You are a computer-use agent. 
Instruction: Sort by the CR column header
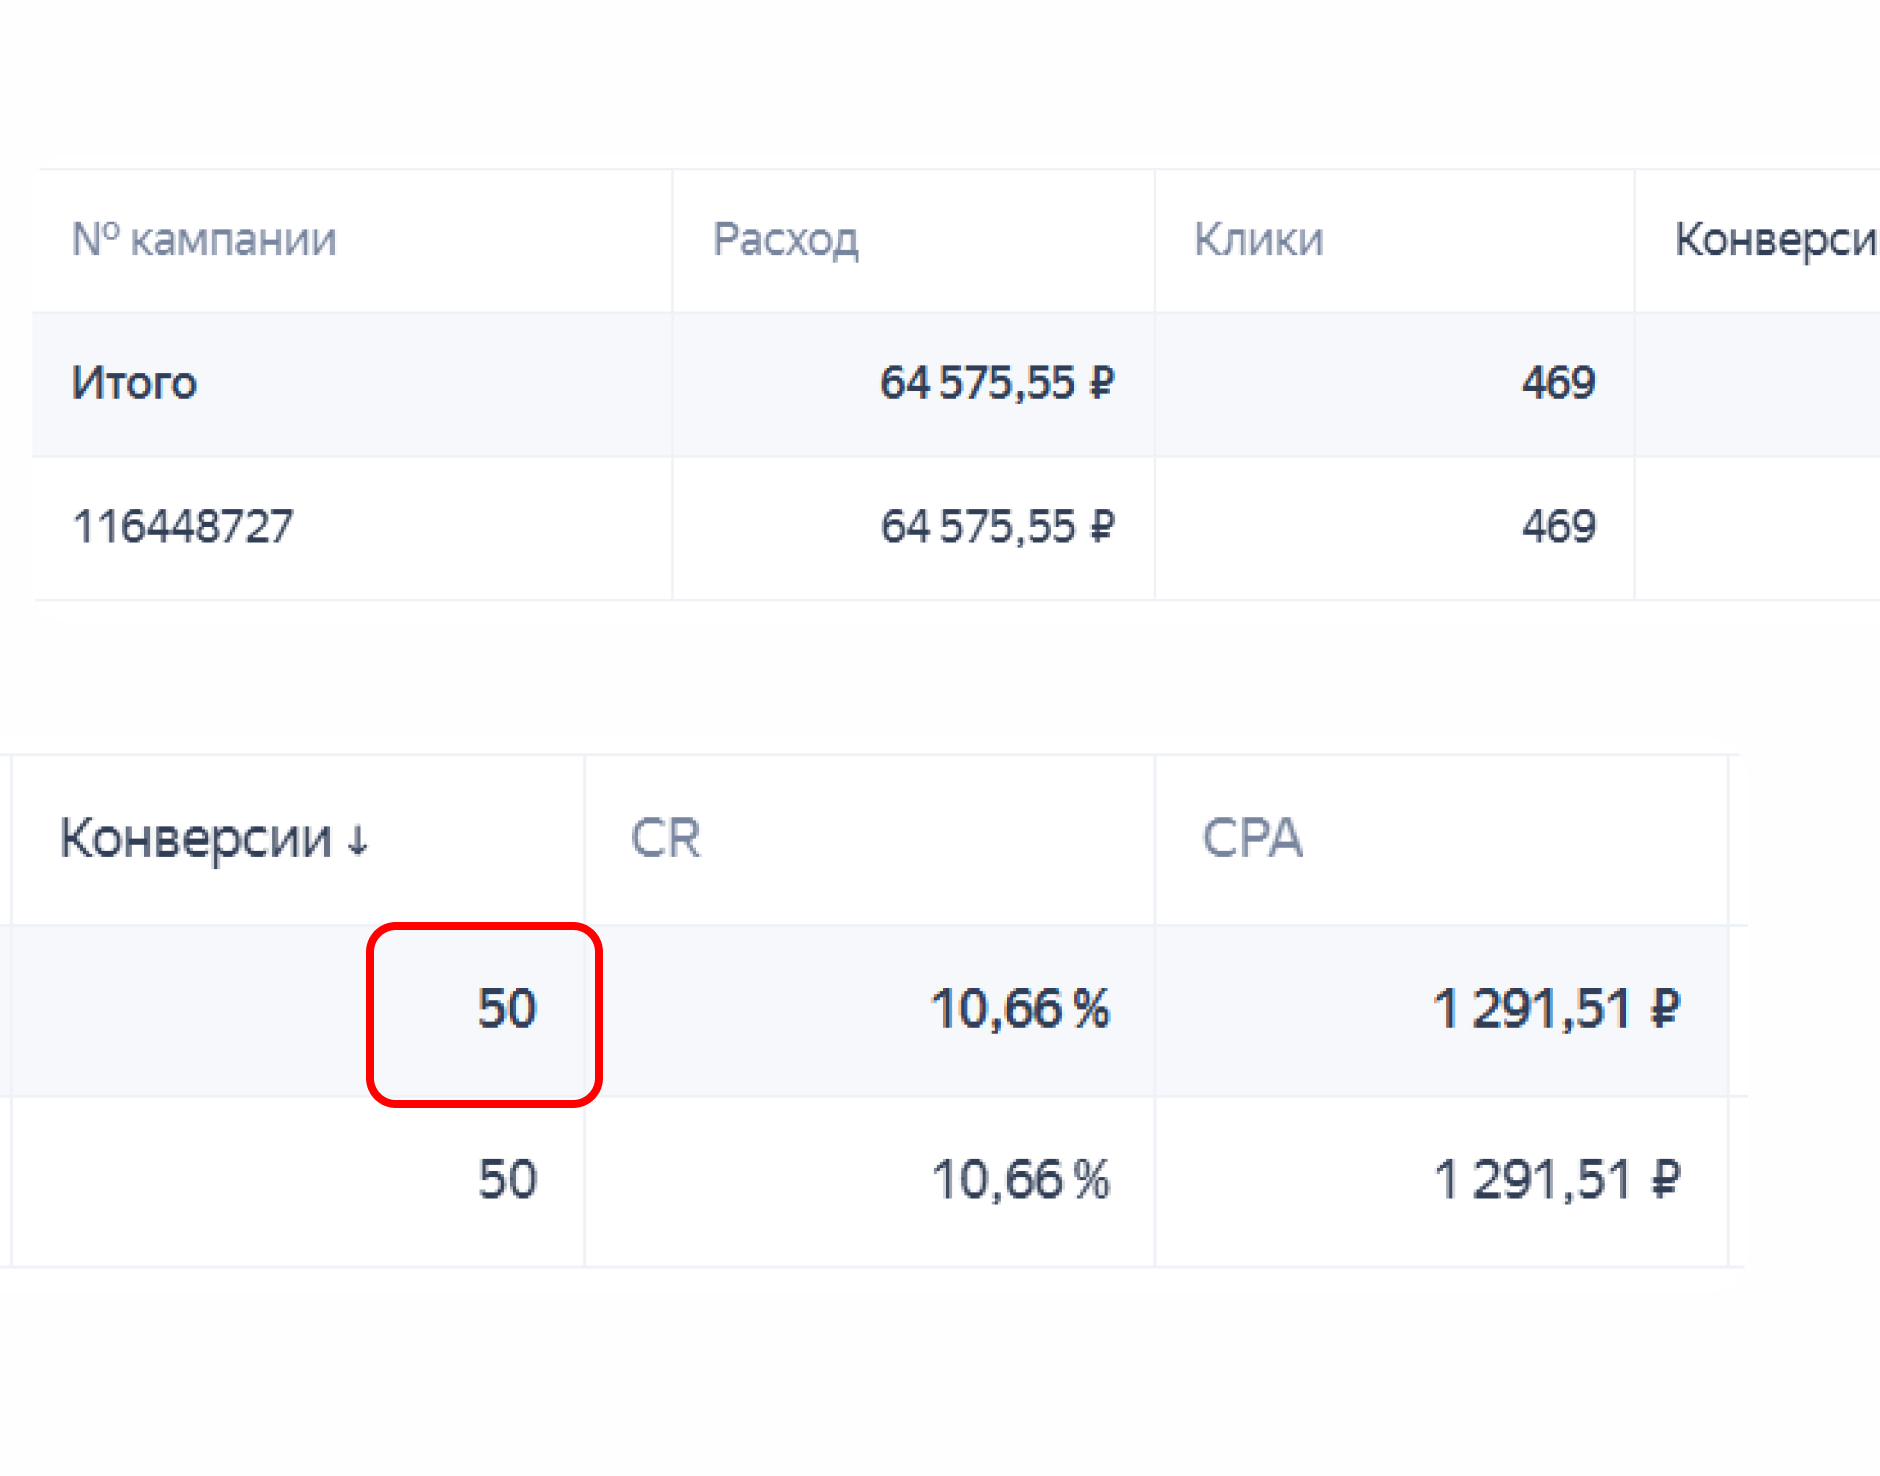665,838
